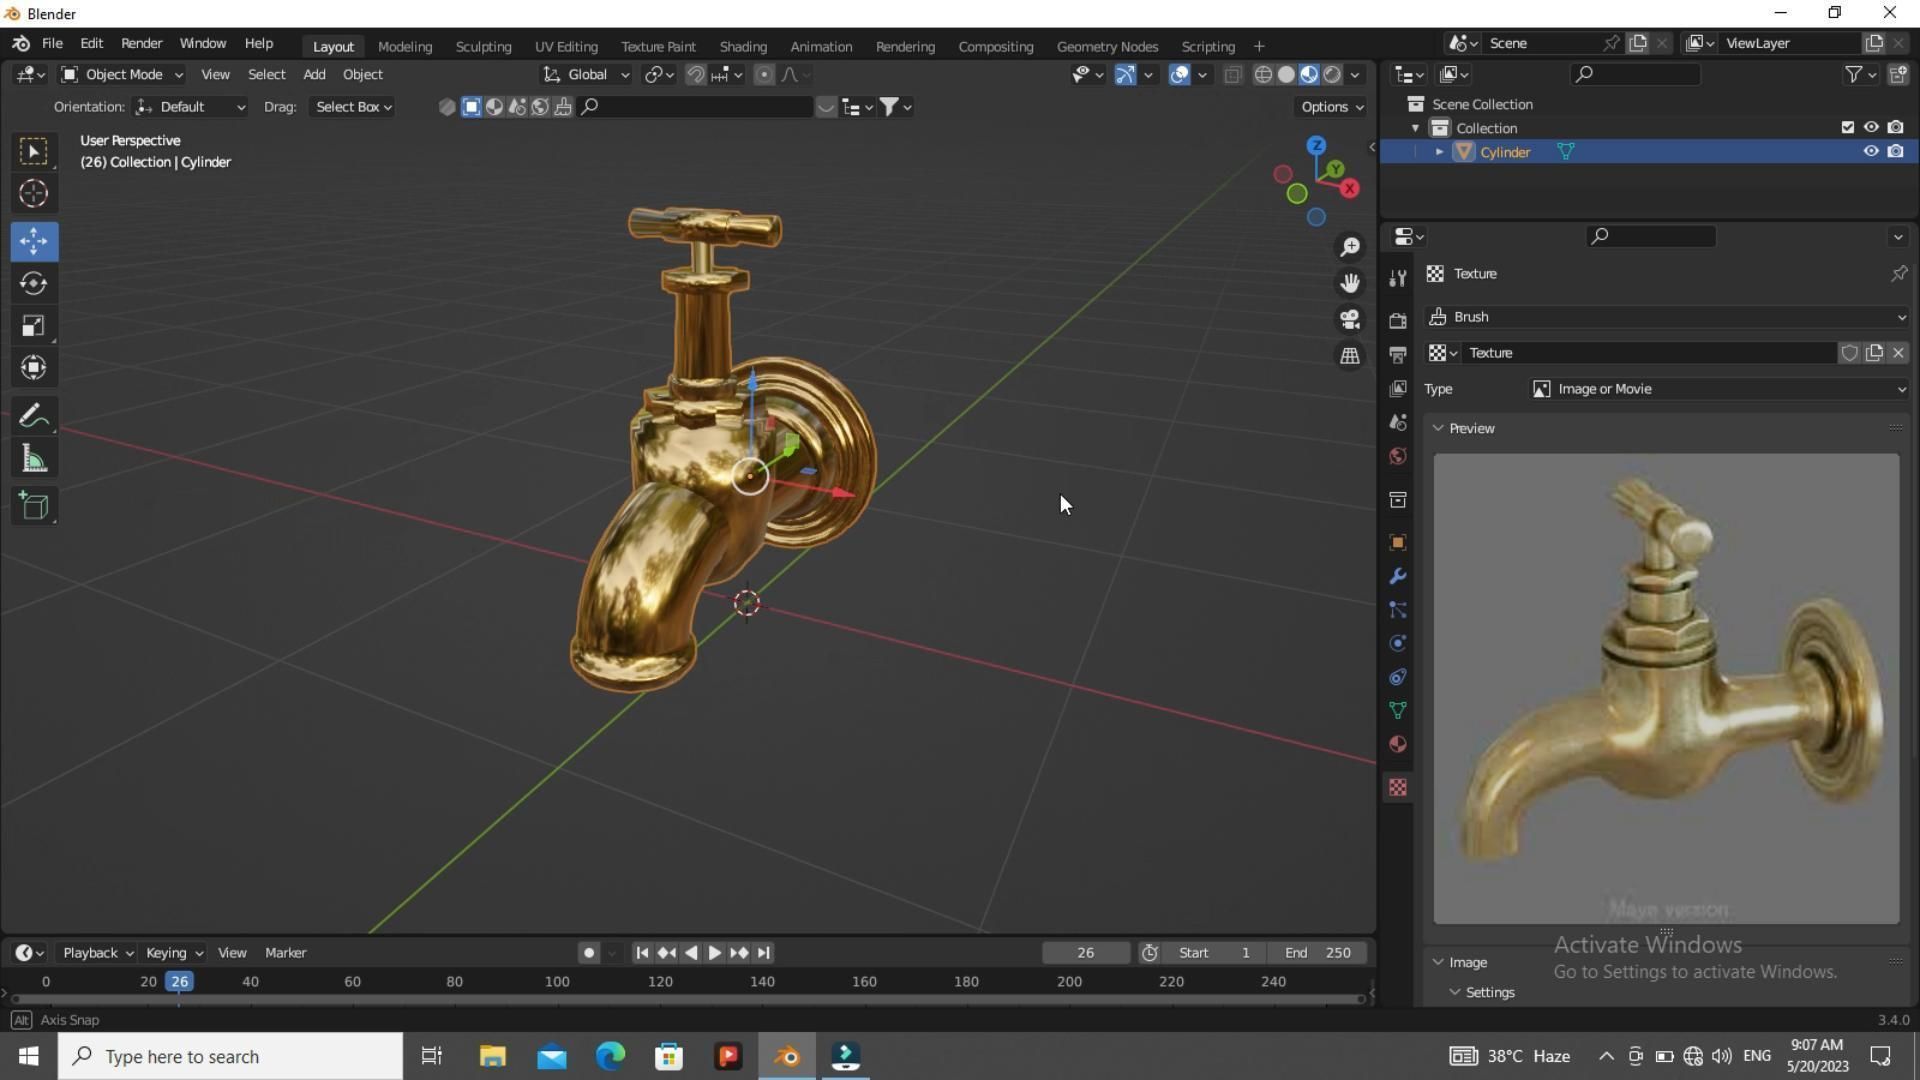Image resolution: width=1920 pixels, height=1080 pixels.
Task: Choose the Annotate pencil tool
Action: click(34, 416)
